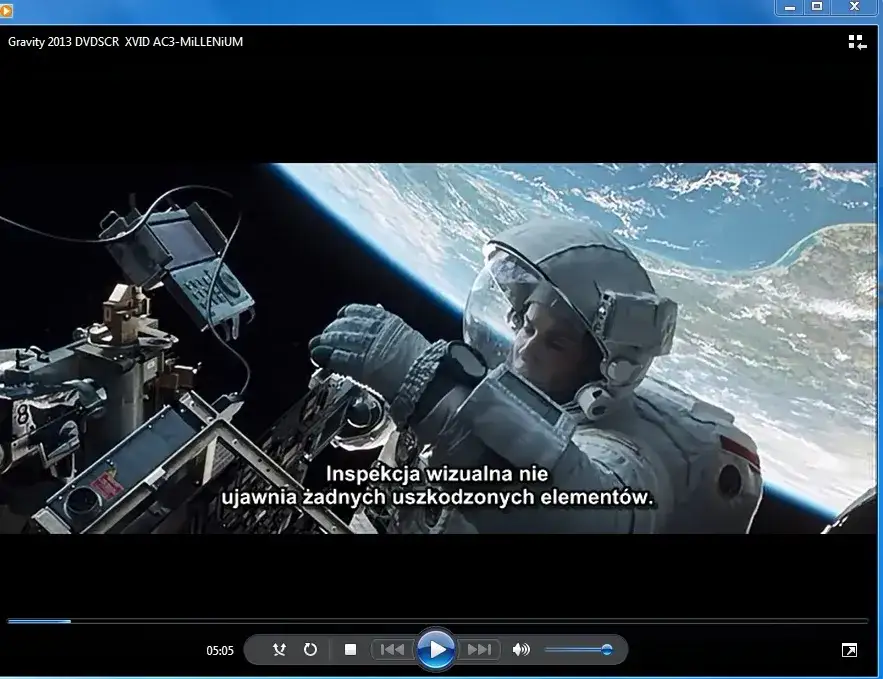Image resolution: width=883 pixels, height=679 pixels.
Task: Resume playing the Gravity video
Action: point(435,650)
